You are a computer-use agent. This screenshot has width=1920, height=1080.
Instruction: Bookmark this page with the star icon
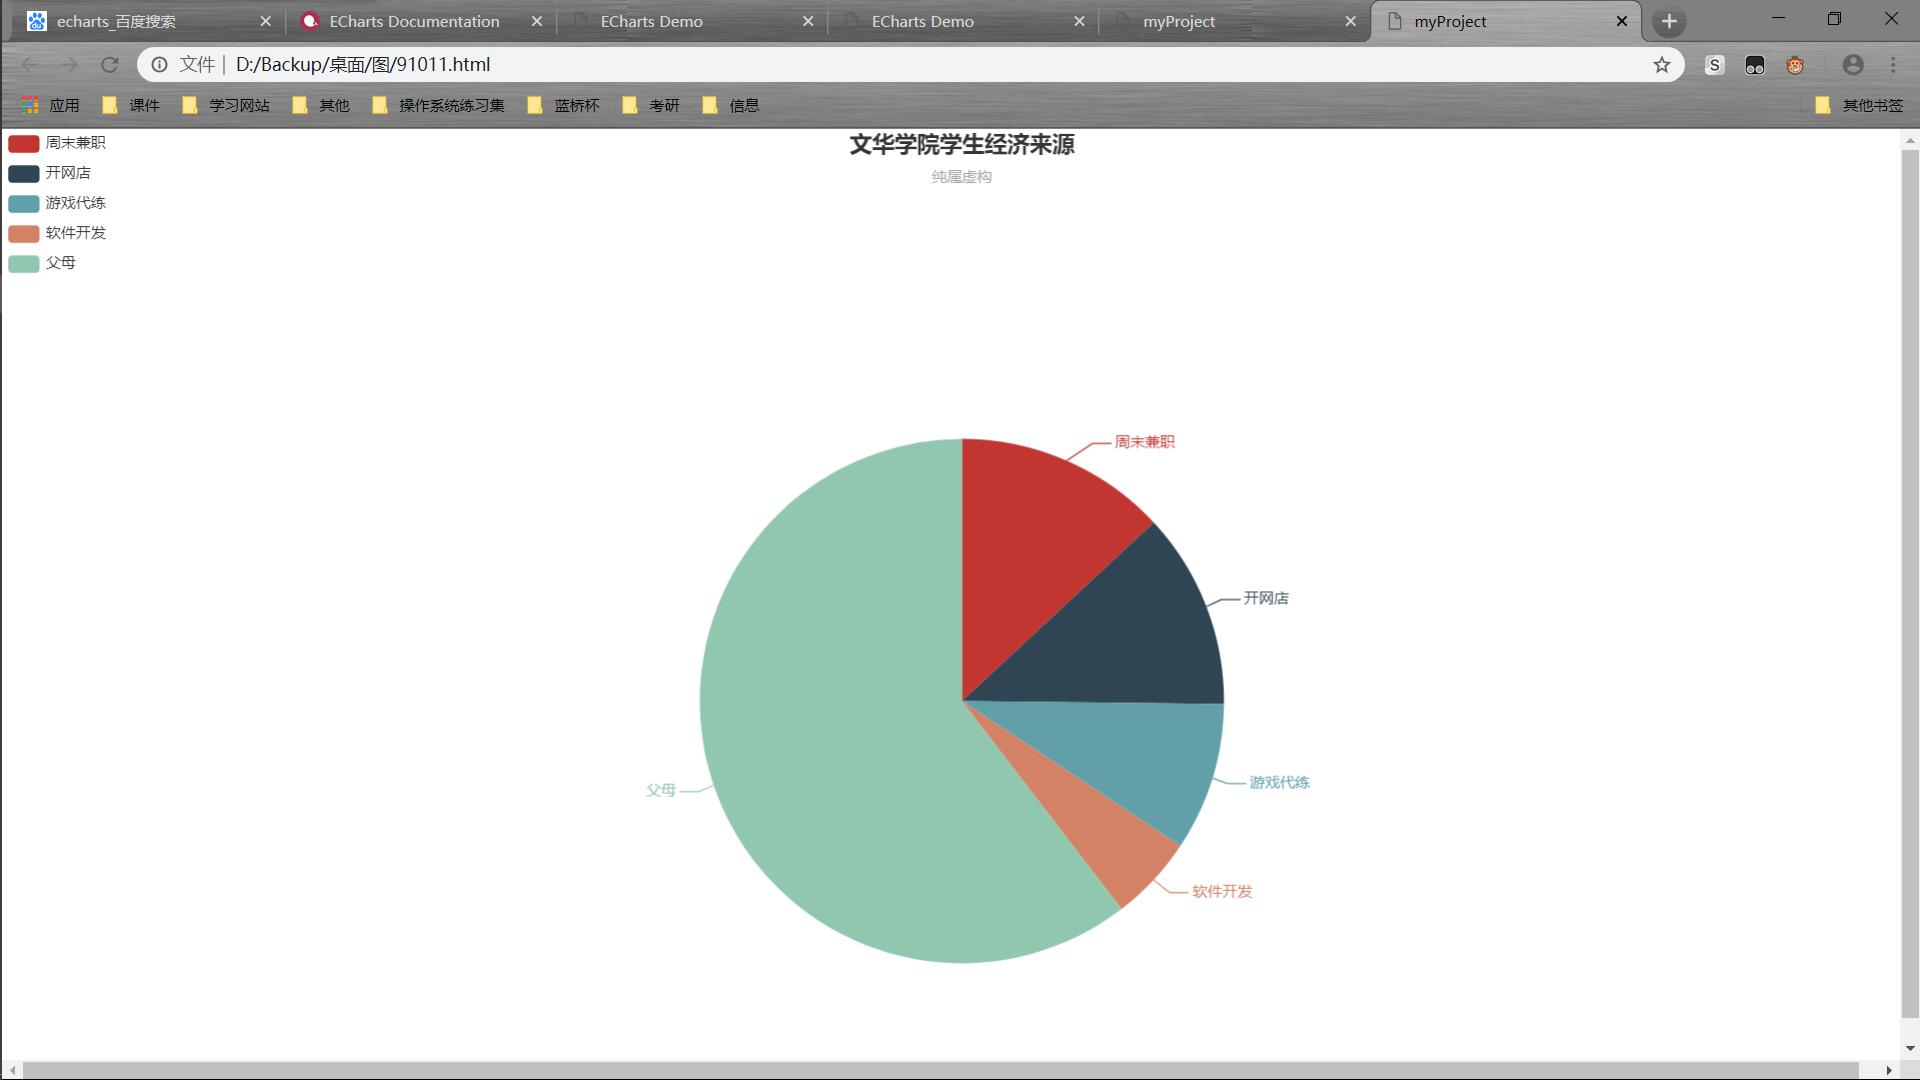click(x=1661, y=65)
